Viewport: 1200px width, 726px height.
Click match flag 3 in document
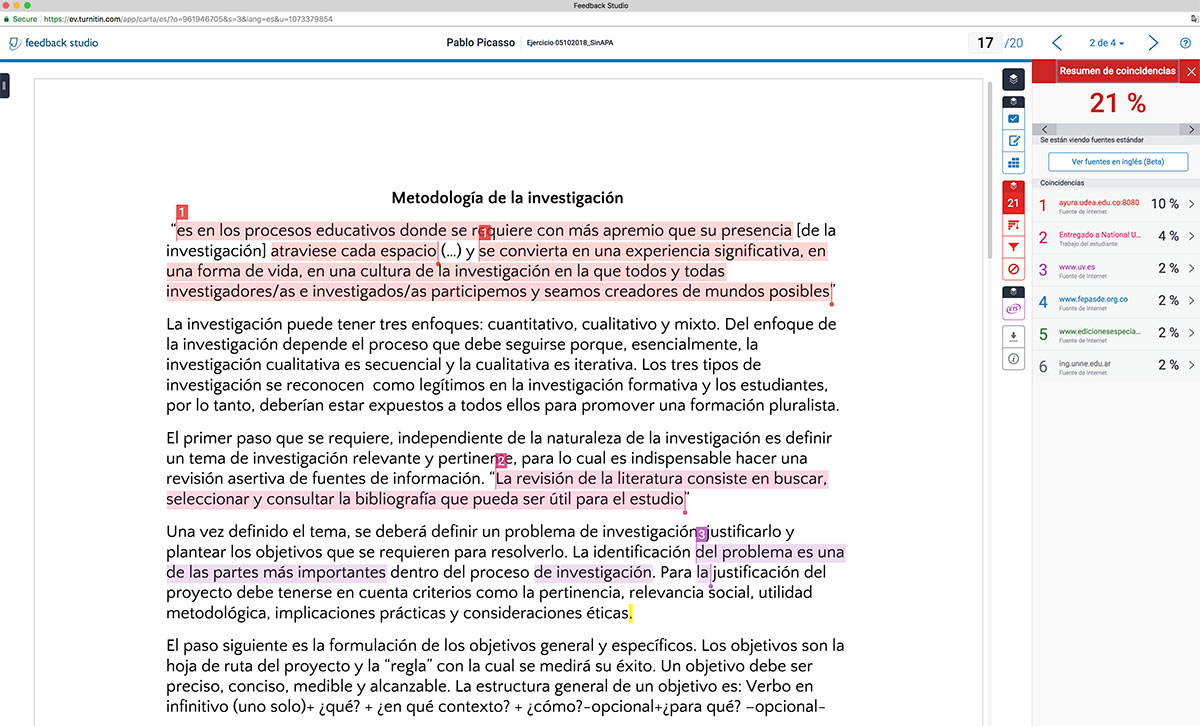coord(702,535)
